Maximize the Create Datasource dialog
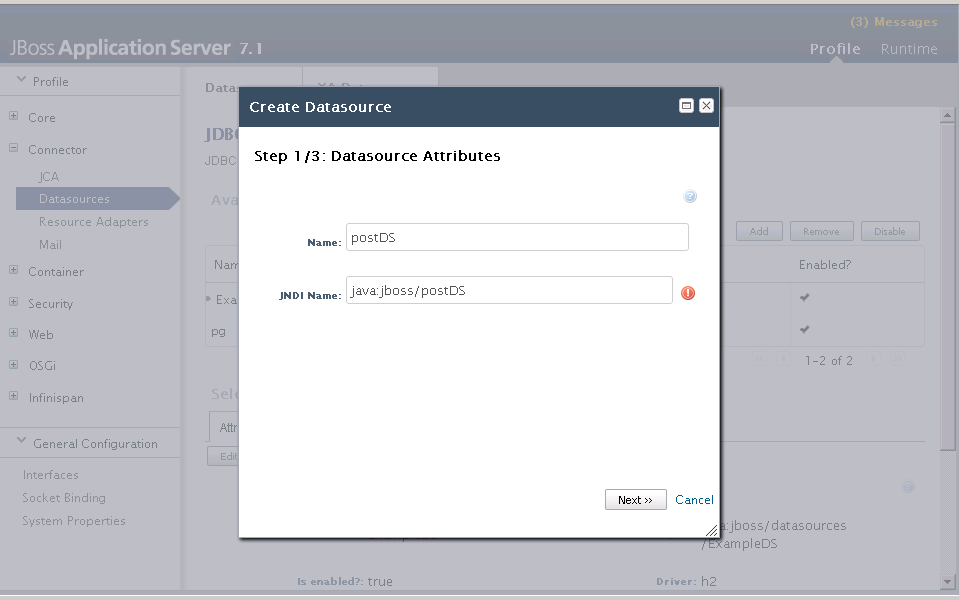The width and height of the screenshot is (959, 600). [686, 106]
